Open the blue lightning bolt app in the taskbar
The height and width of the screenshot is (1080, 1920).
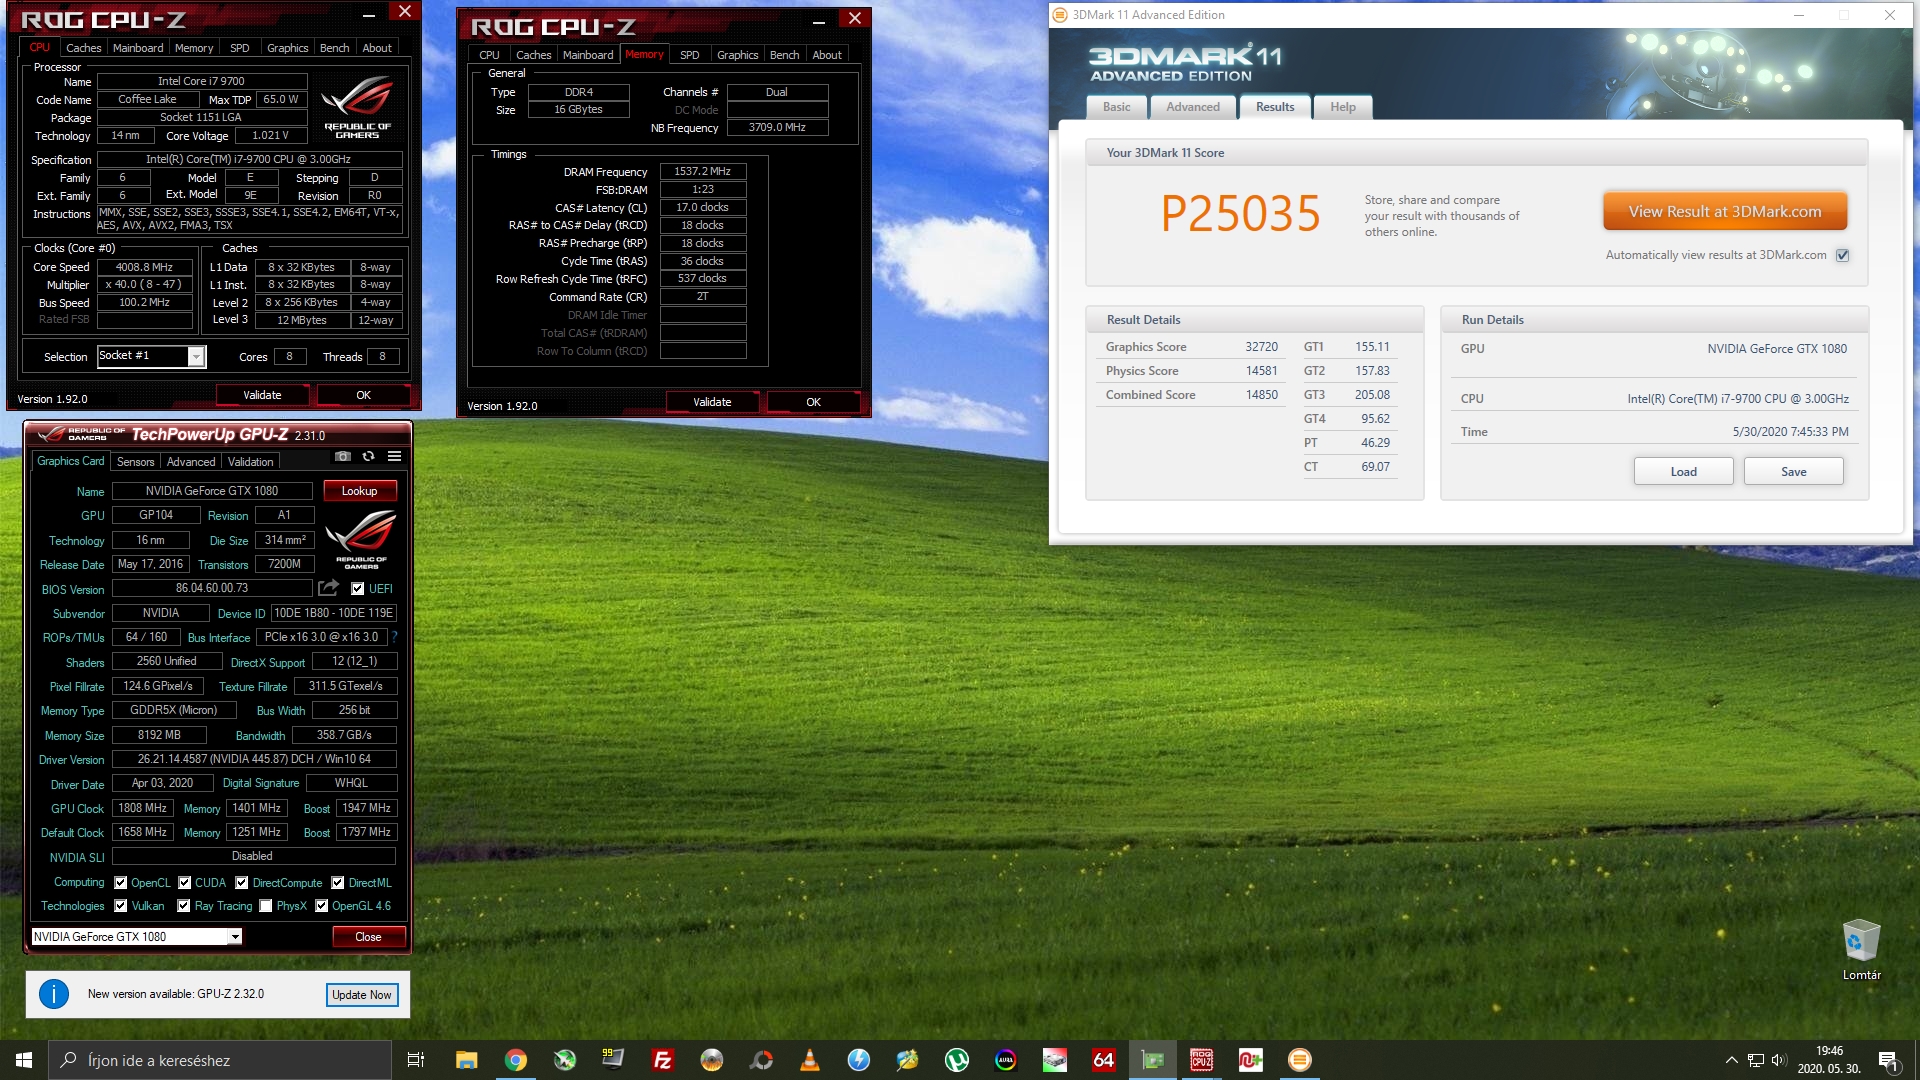[859, 1060]
